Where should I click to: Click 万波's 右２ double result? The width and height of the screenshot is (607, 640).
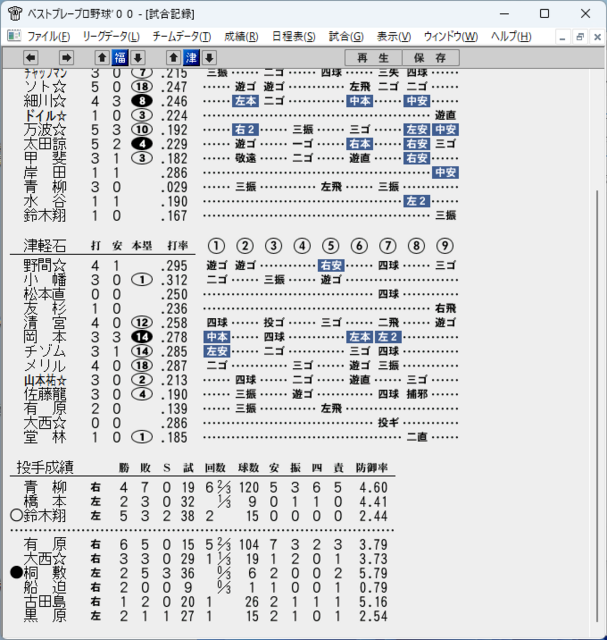tap(245, 129)
